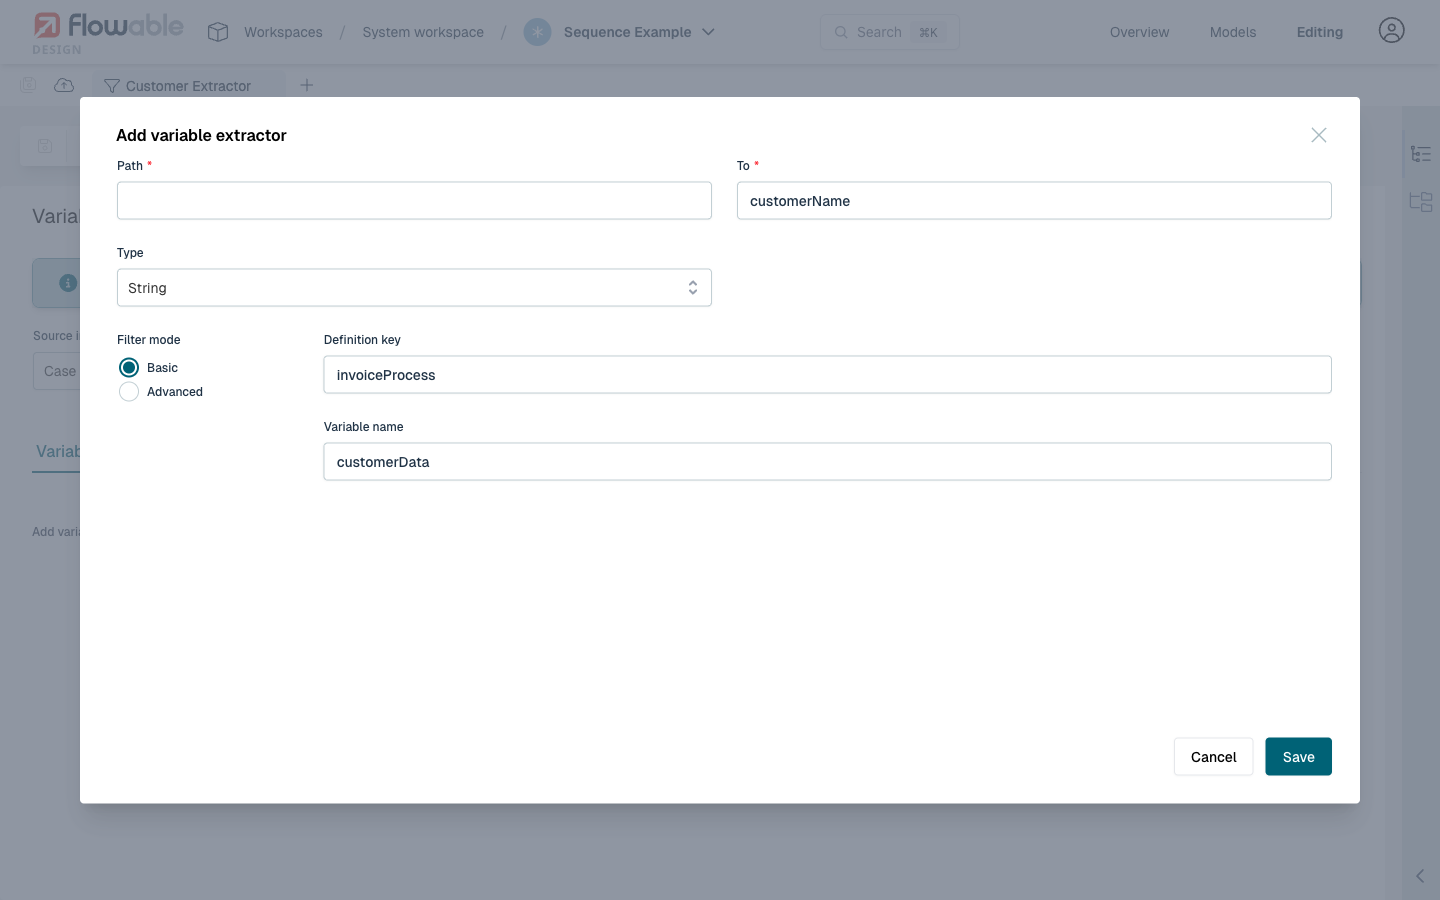Open the Type dropdown showing String

point(414,287)
